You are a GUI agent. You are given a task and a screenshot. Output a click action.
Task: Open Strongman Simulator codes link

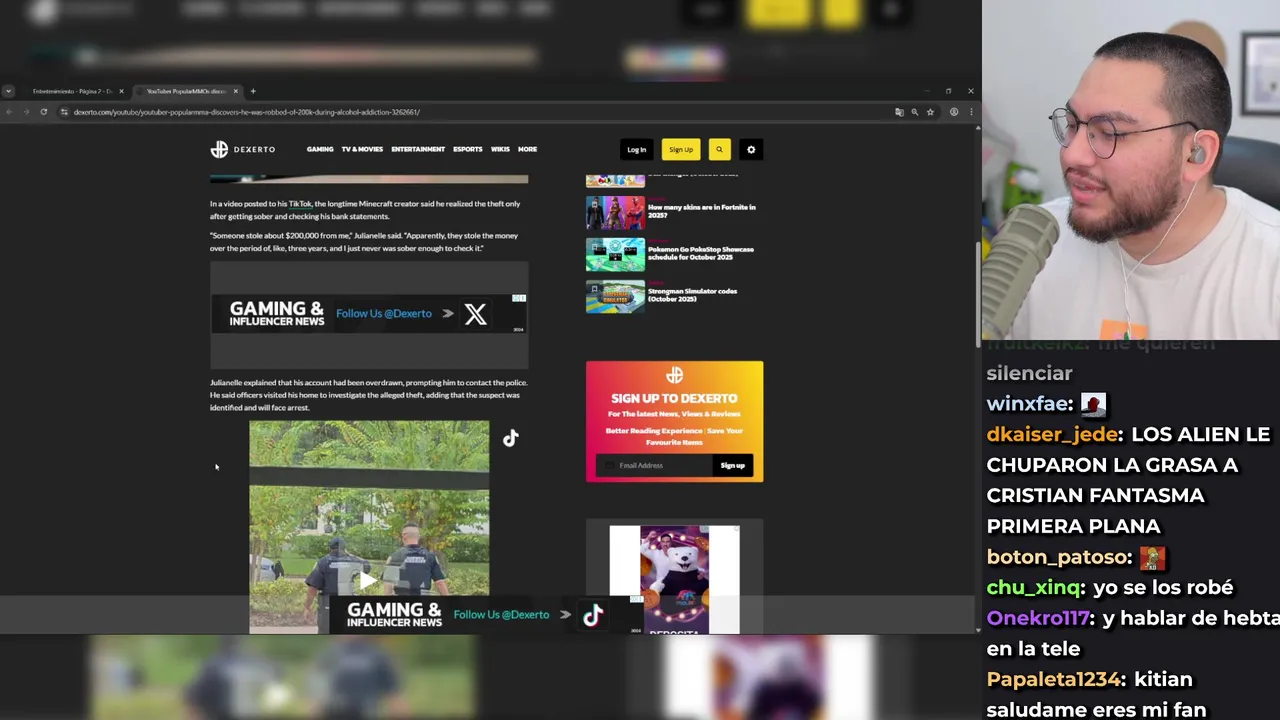click(692, 295)
